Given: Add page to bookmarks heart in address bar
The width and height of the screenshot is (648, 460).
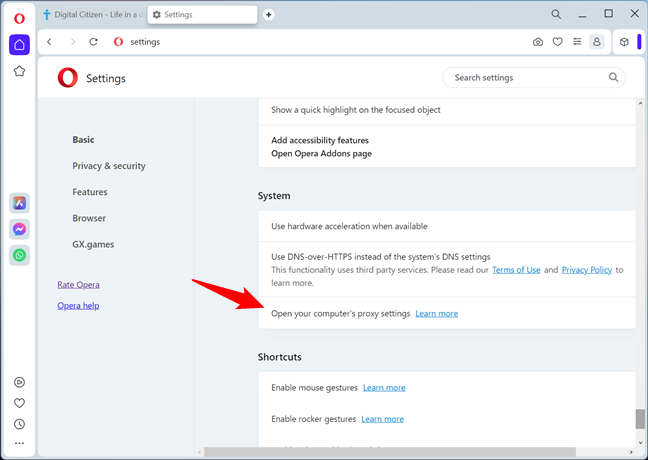Looking at the screenshot, I should pos(557,42).
